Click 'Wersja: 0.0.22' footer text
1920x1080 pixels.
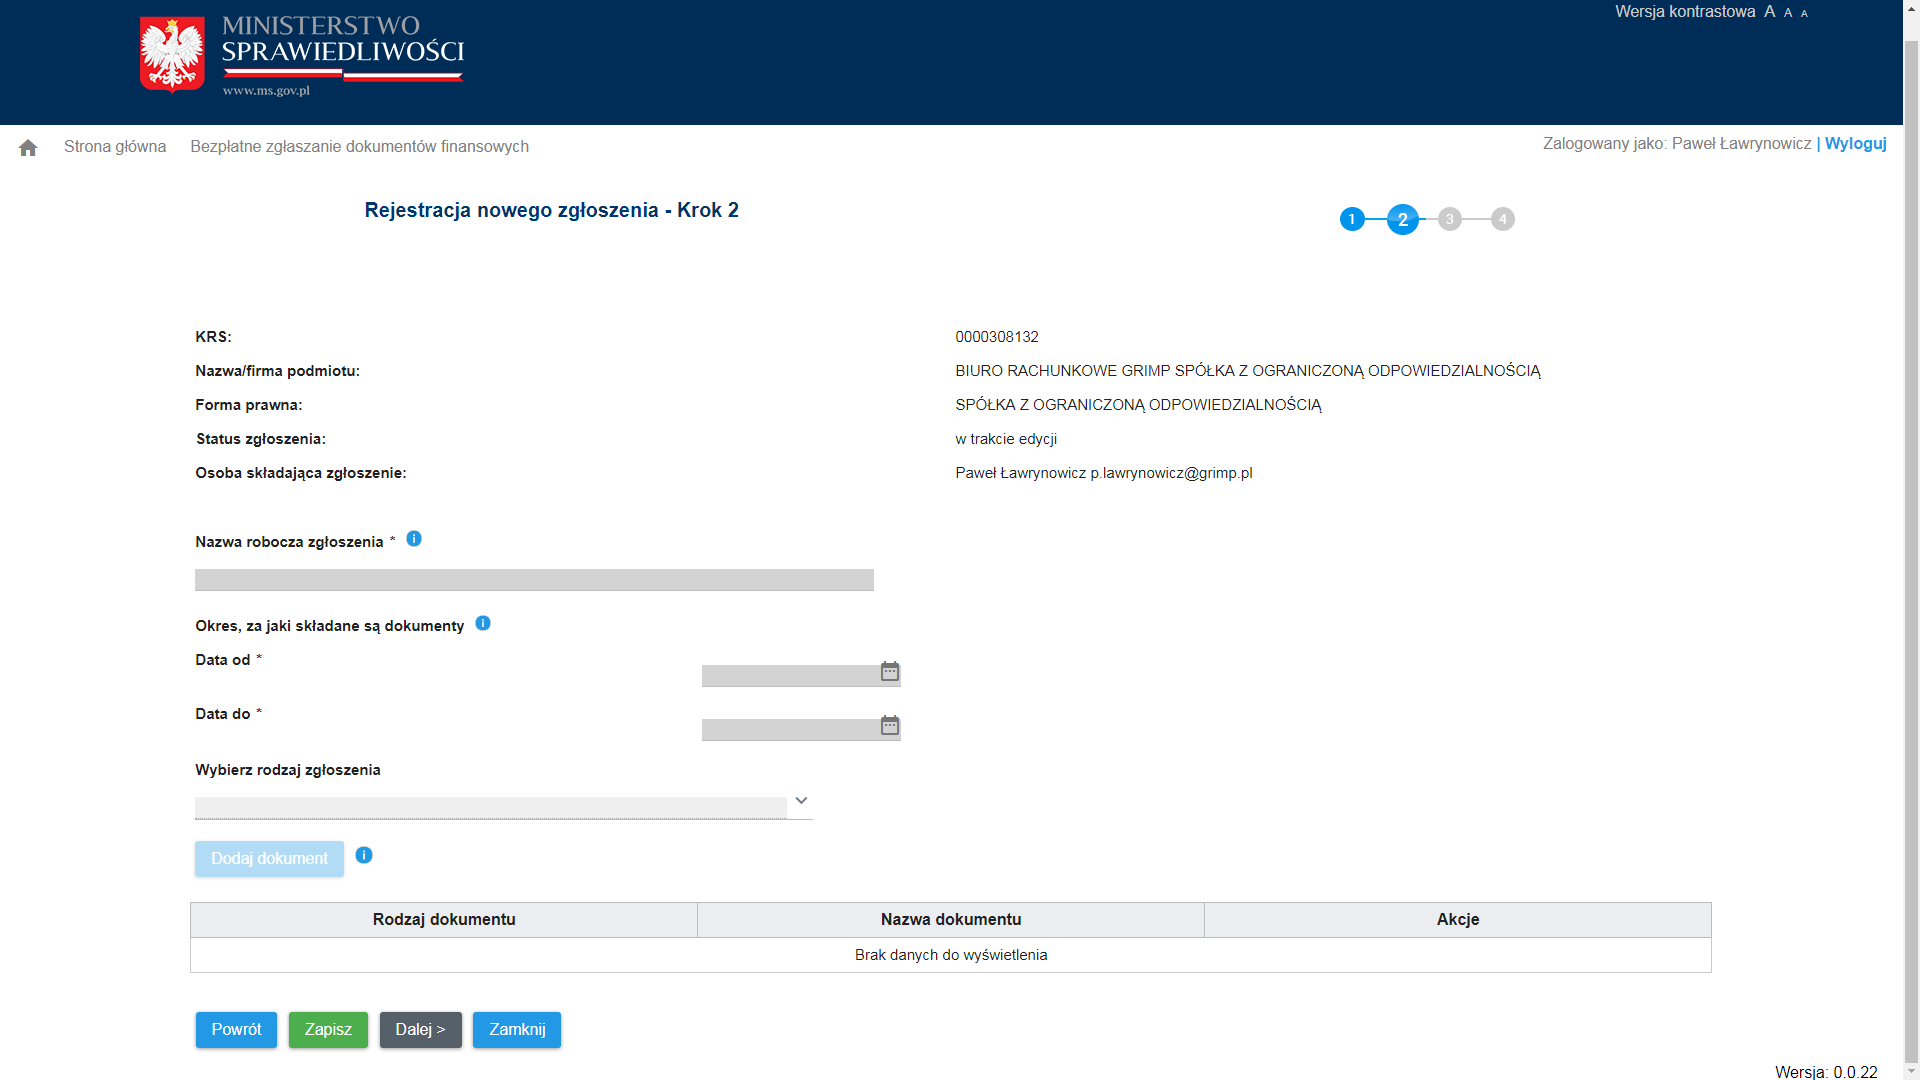point(1826,1072)
